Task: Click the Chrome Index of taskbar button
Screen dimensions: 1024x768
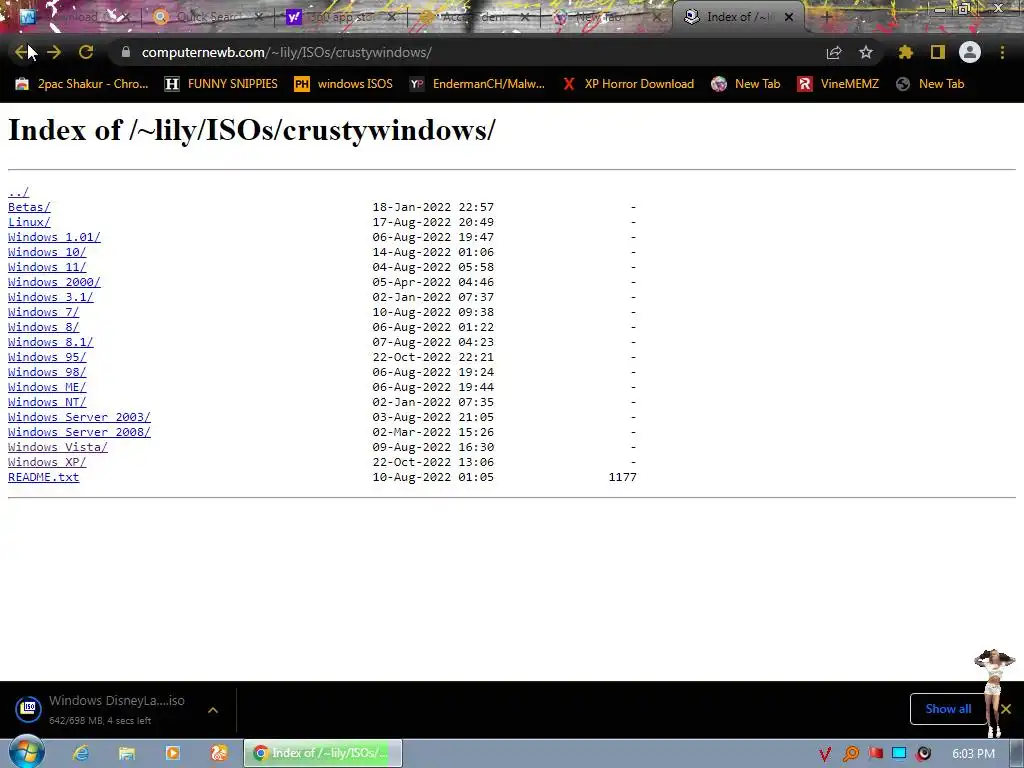Action: click(x=323, y=753)
